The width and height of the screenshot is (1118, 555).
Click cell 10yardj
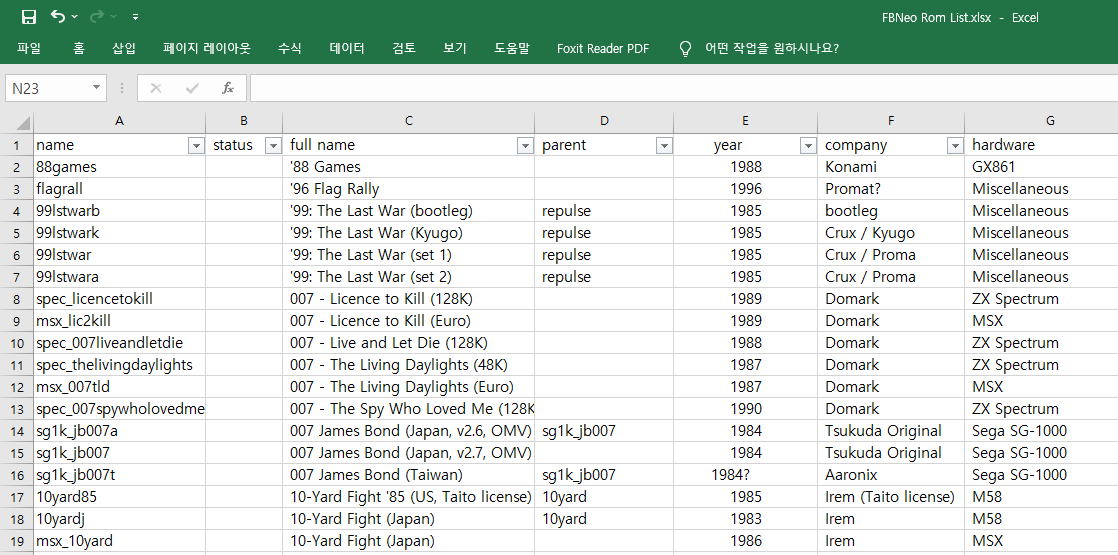[x=120, y=519]
